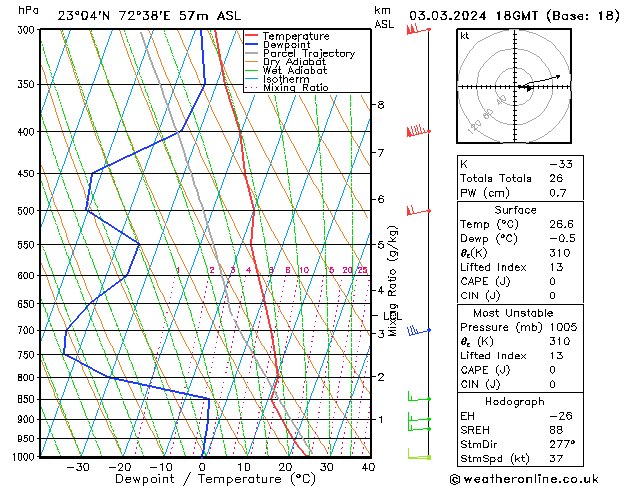Viewport: 629px width, 486px height.
Task: Click the blue 700 hPa wind barb
Action: tap(418, 330)
